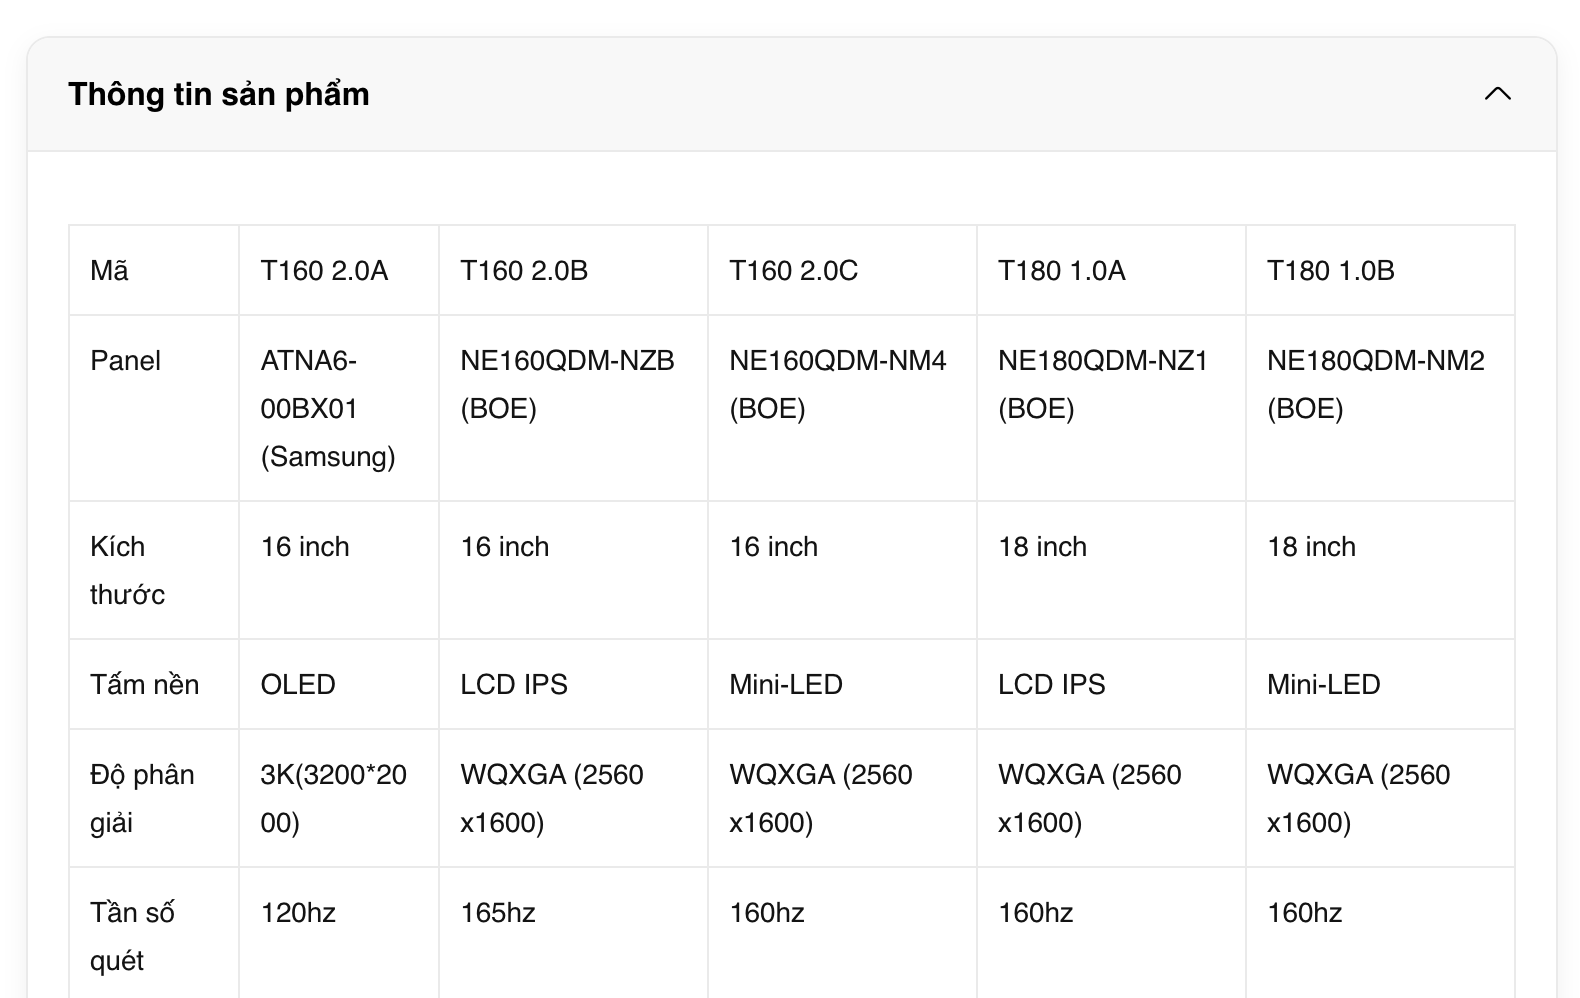Image resolution: width=1580 pixels, height=998 pixels.
Task: Select the T180 1.0B column header
Action: 1330,271
